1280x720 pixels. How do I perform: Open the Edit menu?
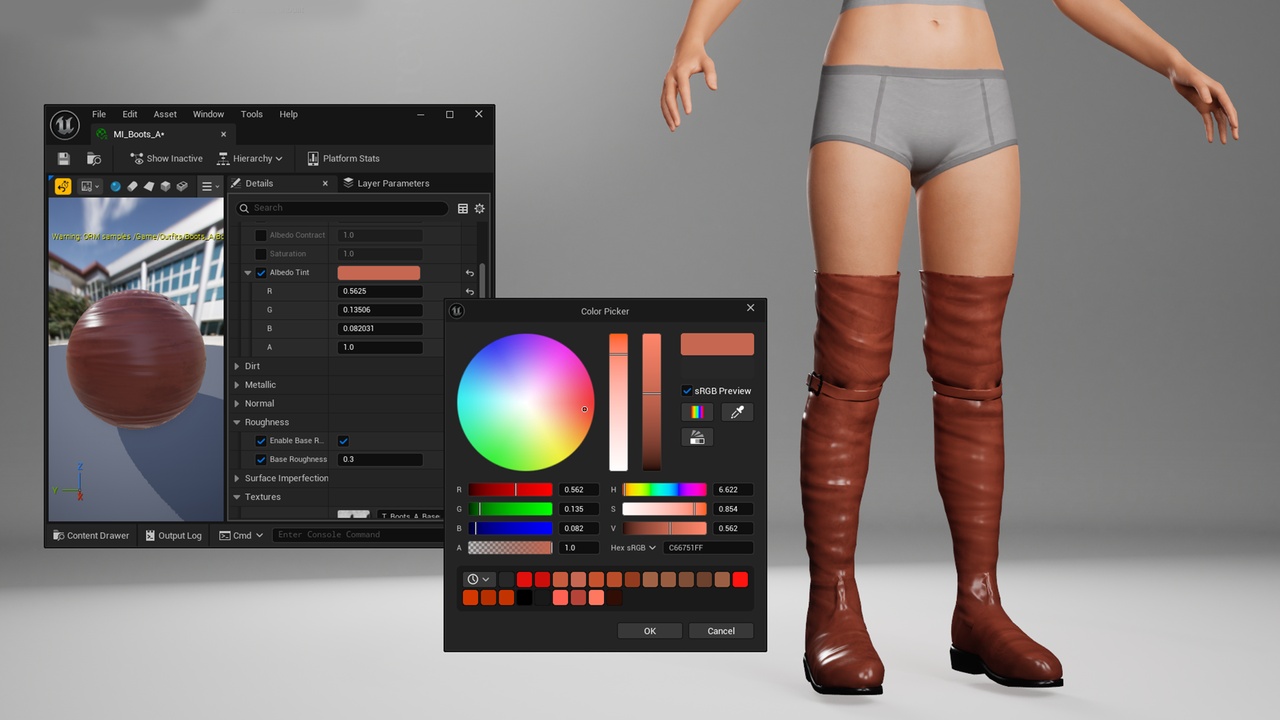coord(130,114)
